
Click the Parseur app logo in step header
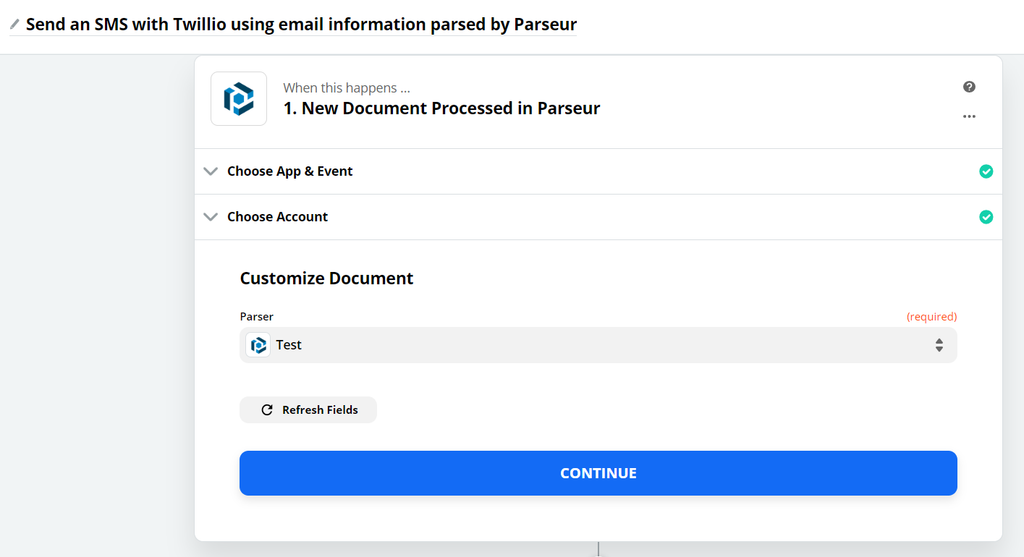click(238, 99)
